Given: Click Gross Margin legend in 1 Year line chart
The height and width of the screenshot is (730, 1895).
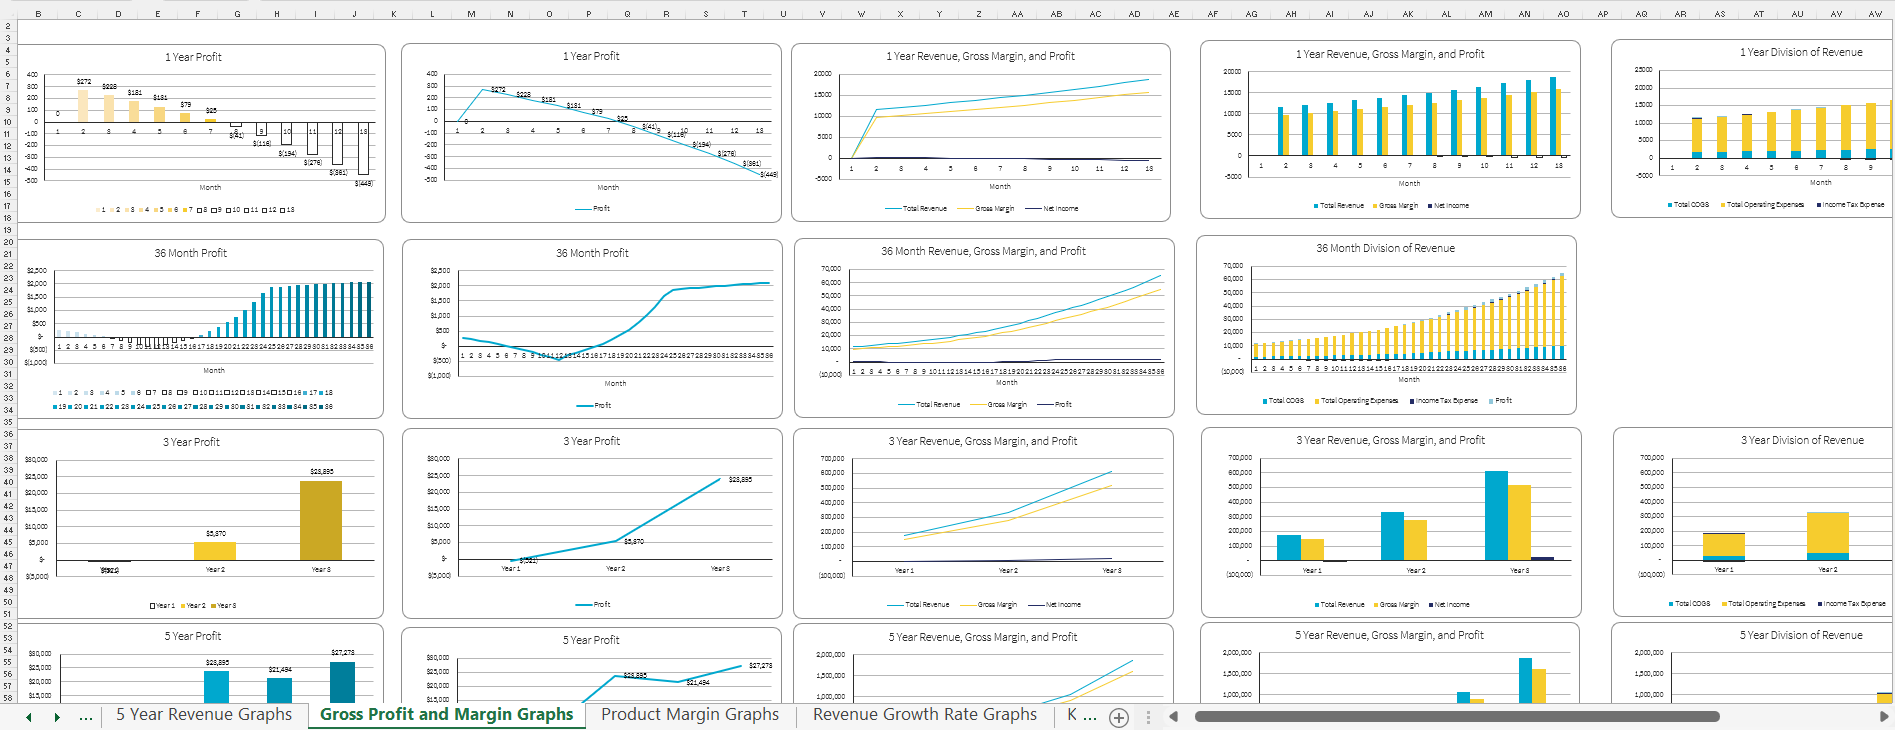Looking at the screenshot, I should click(x=986, y=208).
